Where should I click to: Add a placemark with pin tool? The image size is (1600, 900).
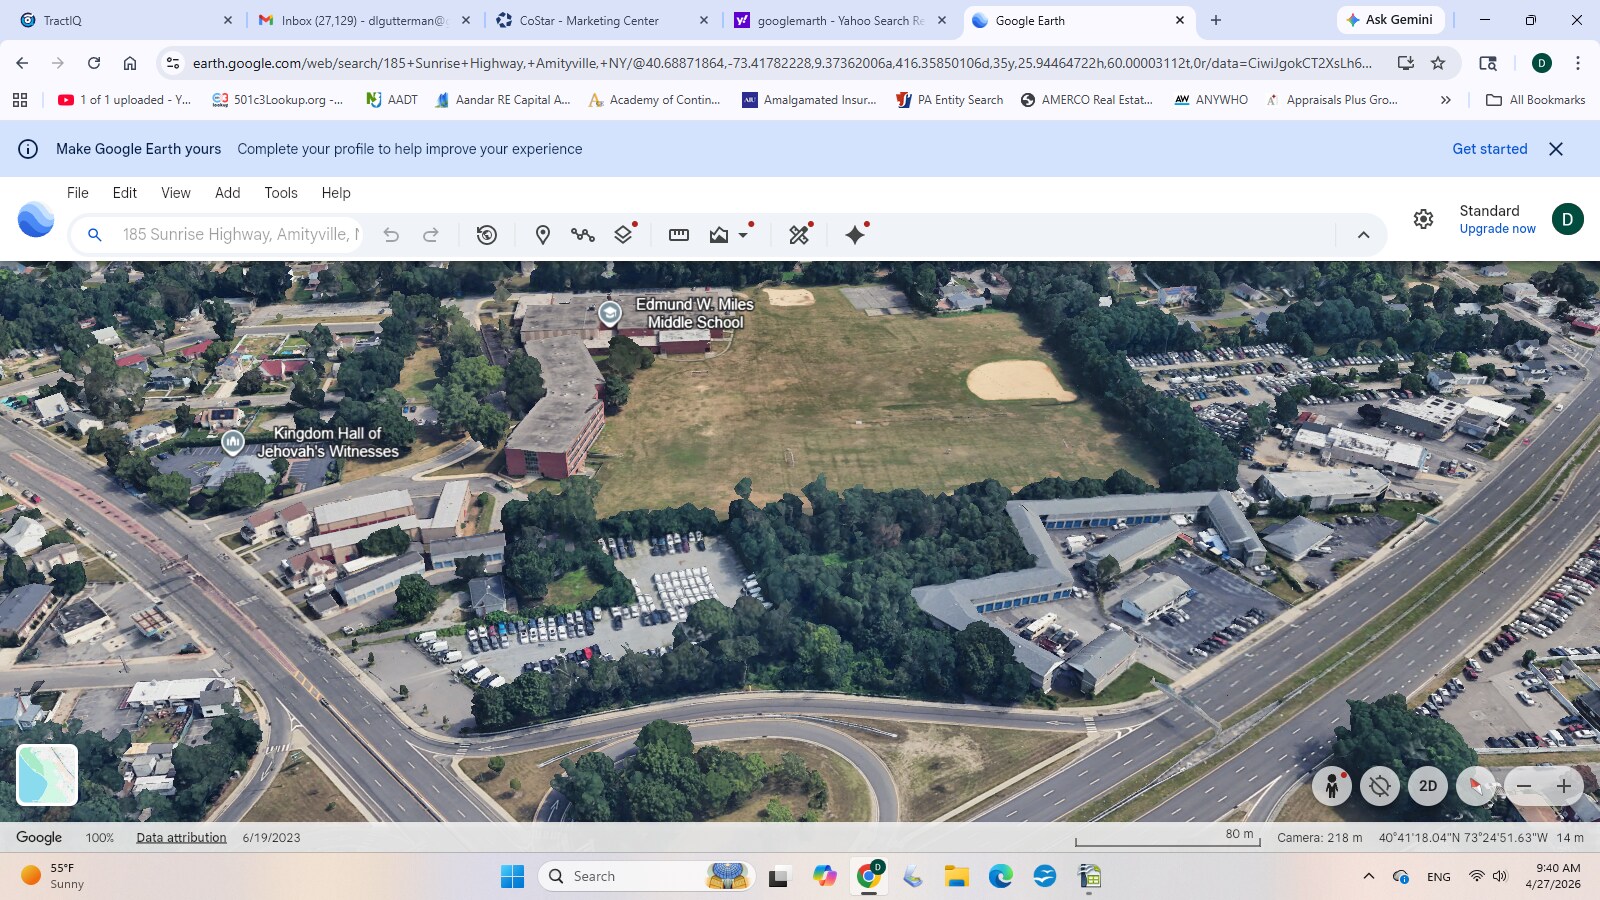543,235
